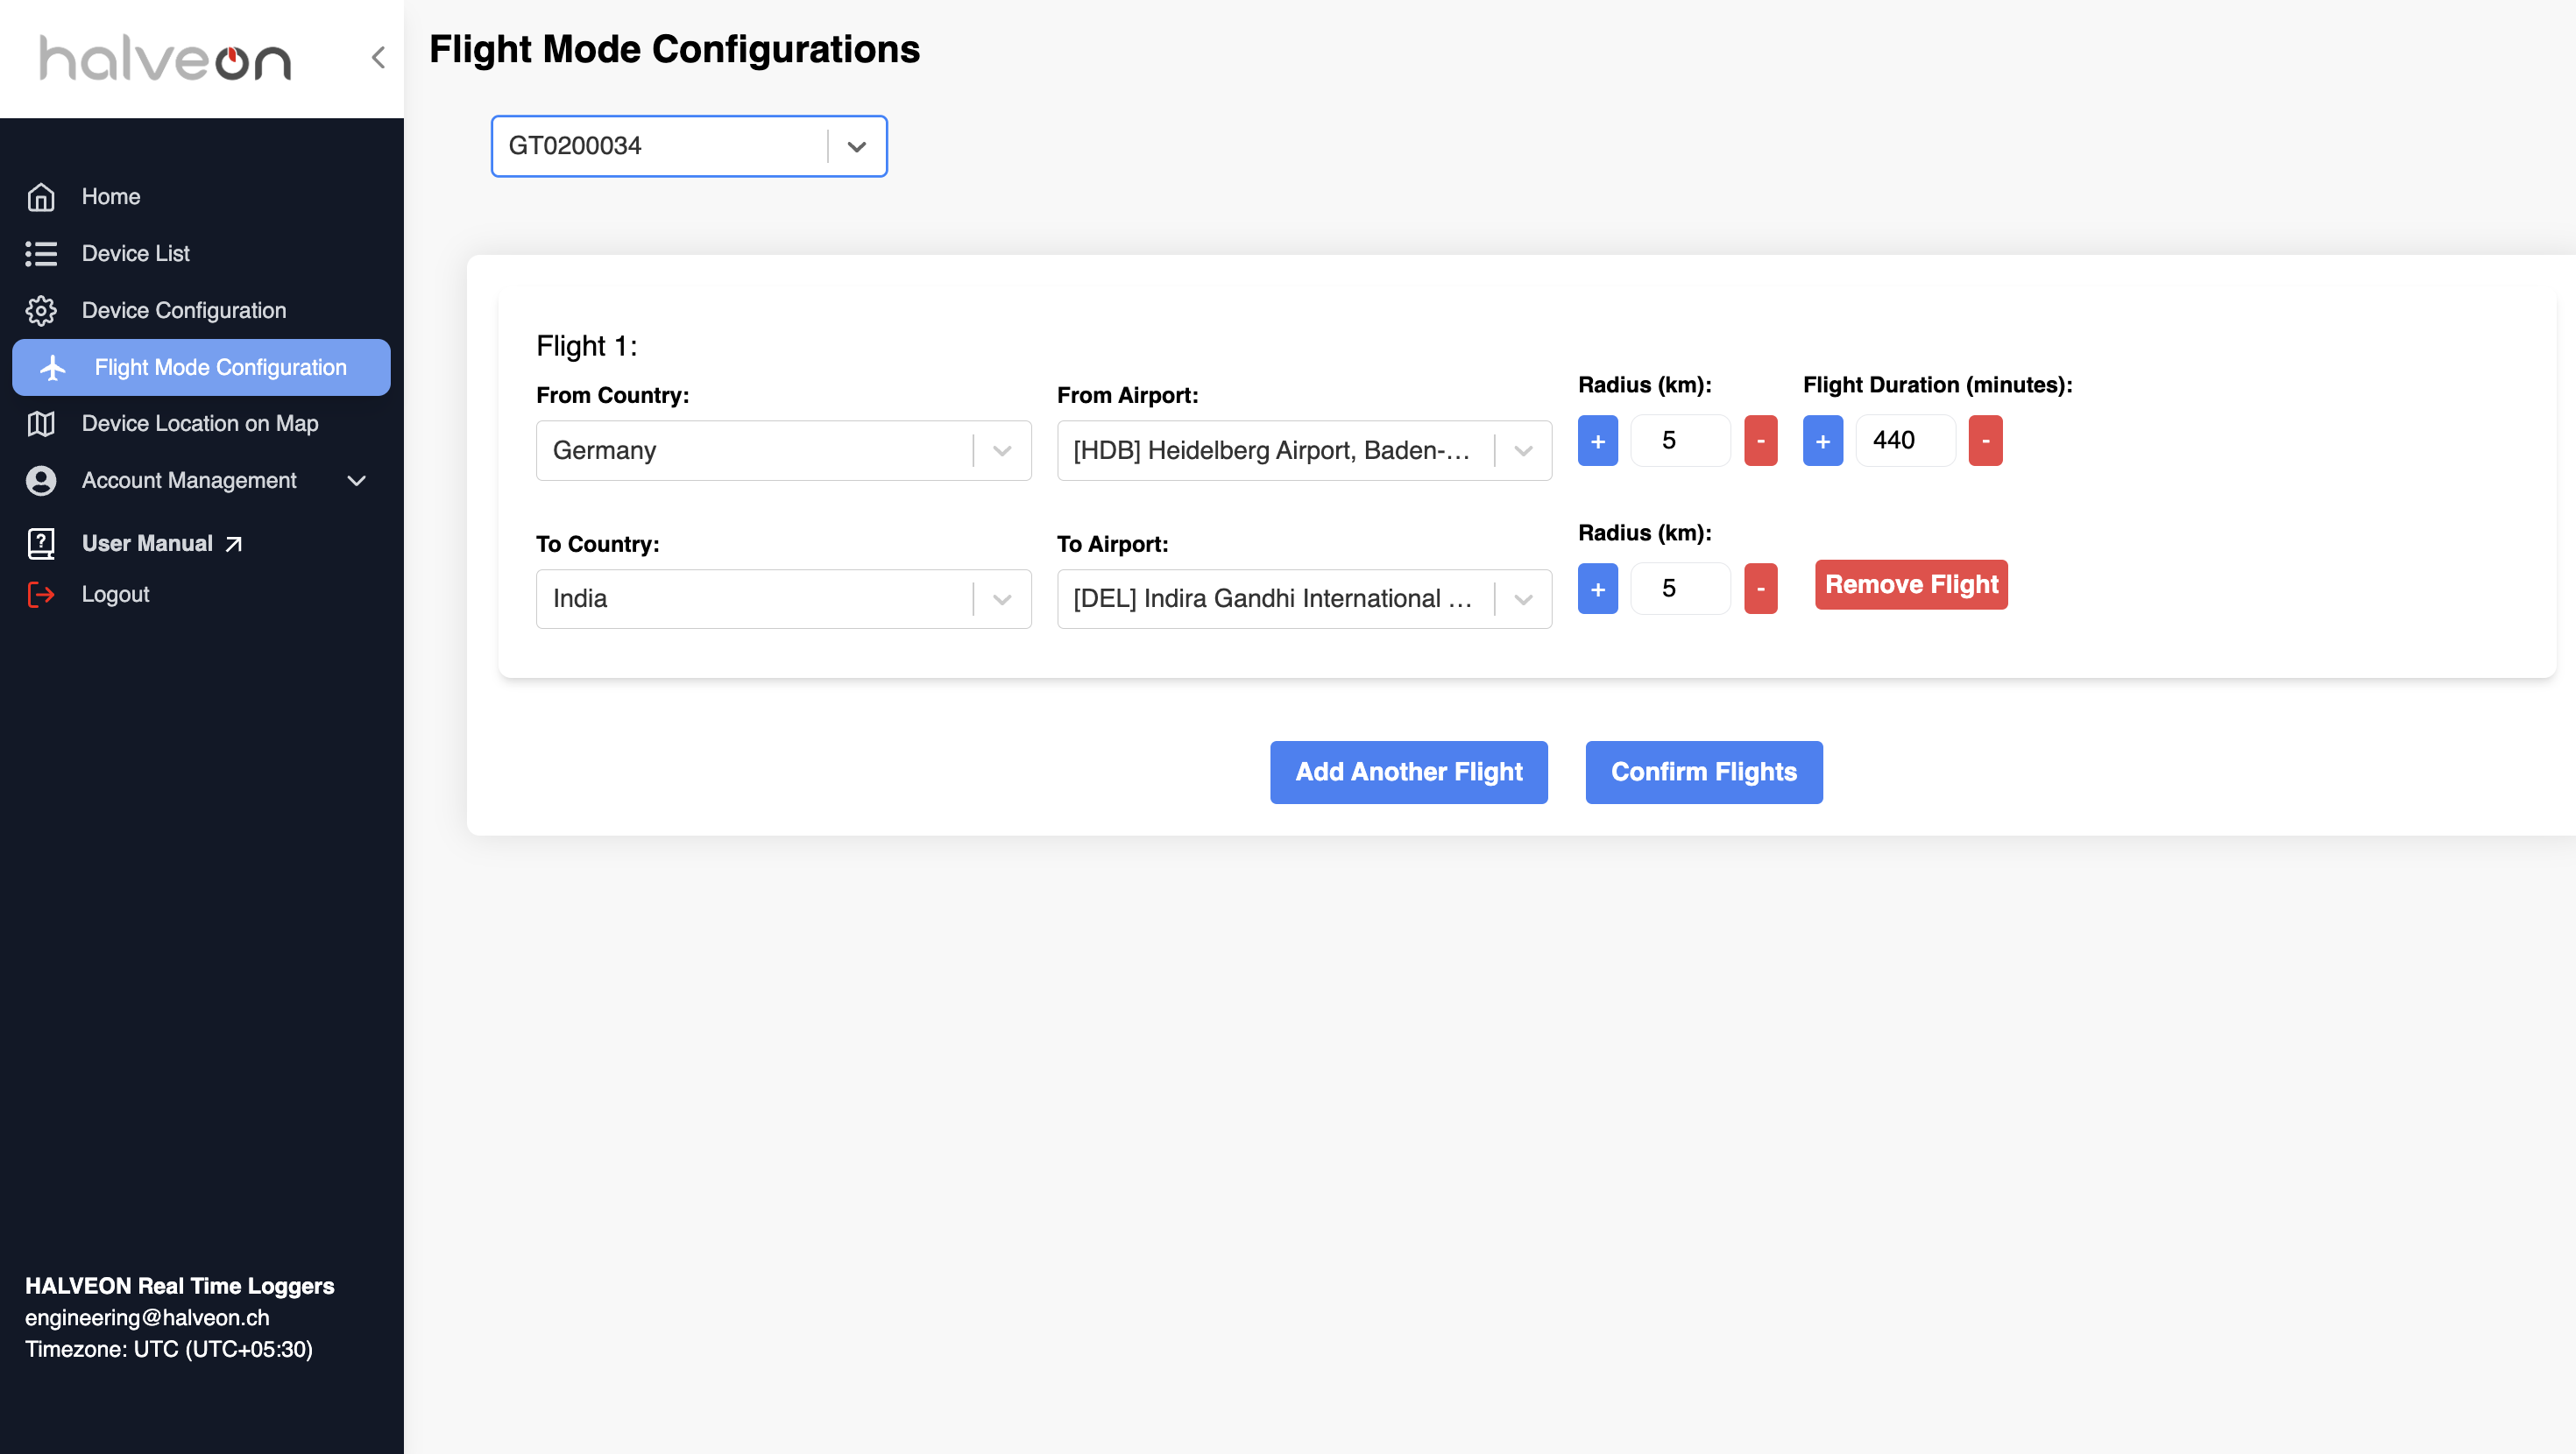This screenshot has width=2576, height=1454.
Task: Log out via Logout link
Action: (115, 595)
